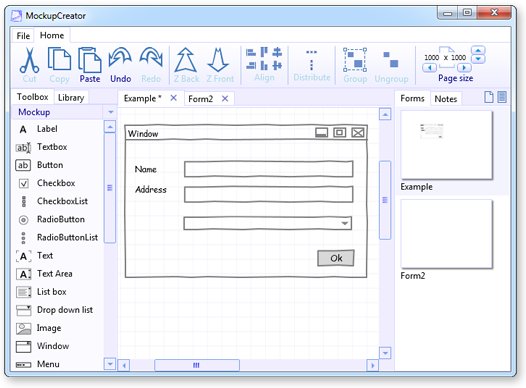526x388 pixels.
Task: Decrease page width with left arrow
Action: 429,68
